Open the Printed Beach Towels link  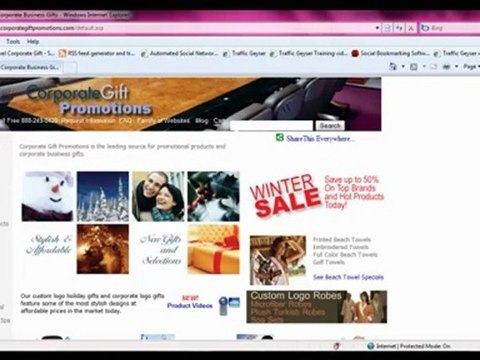click(342, 240)
